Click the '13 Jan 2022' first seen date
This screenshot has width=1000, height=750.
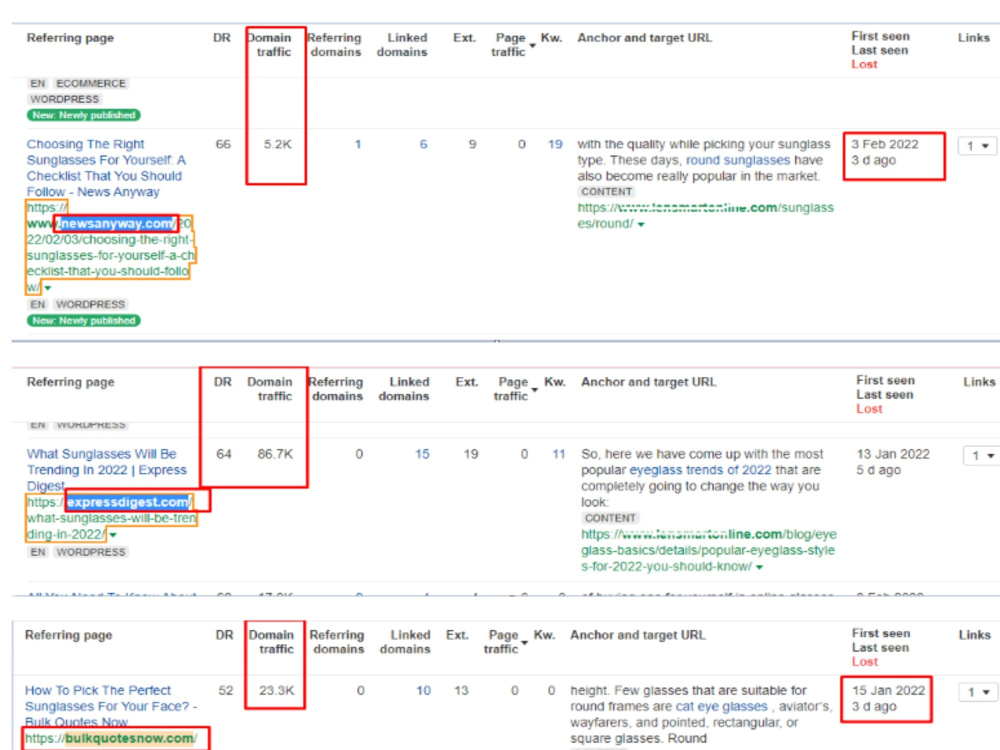[x=893, y=454]
